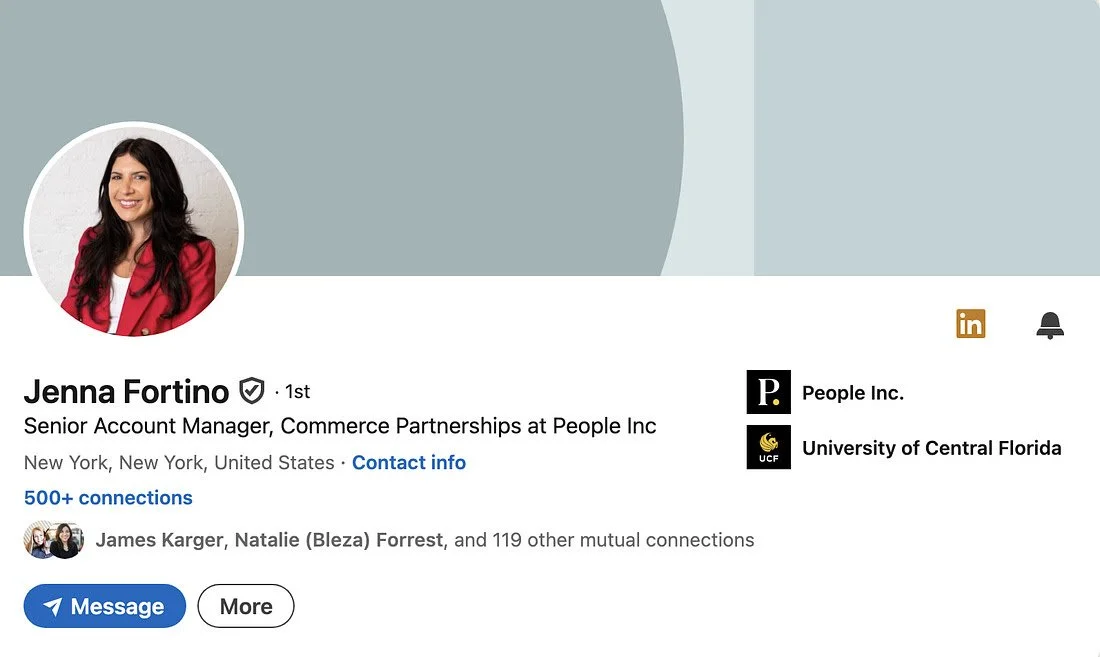Open the UCF logo icon
1100x657 pixels.
point(768,447)
